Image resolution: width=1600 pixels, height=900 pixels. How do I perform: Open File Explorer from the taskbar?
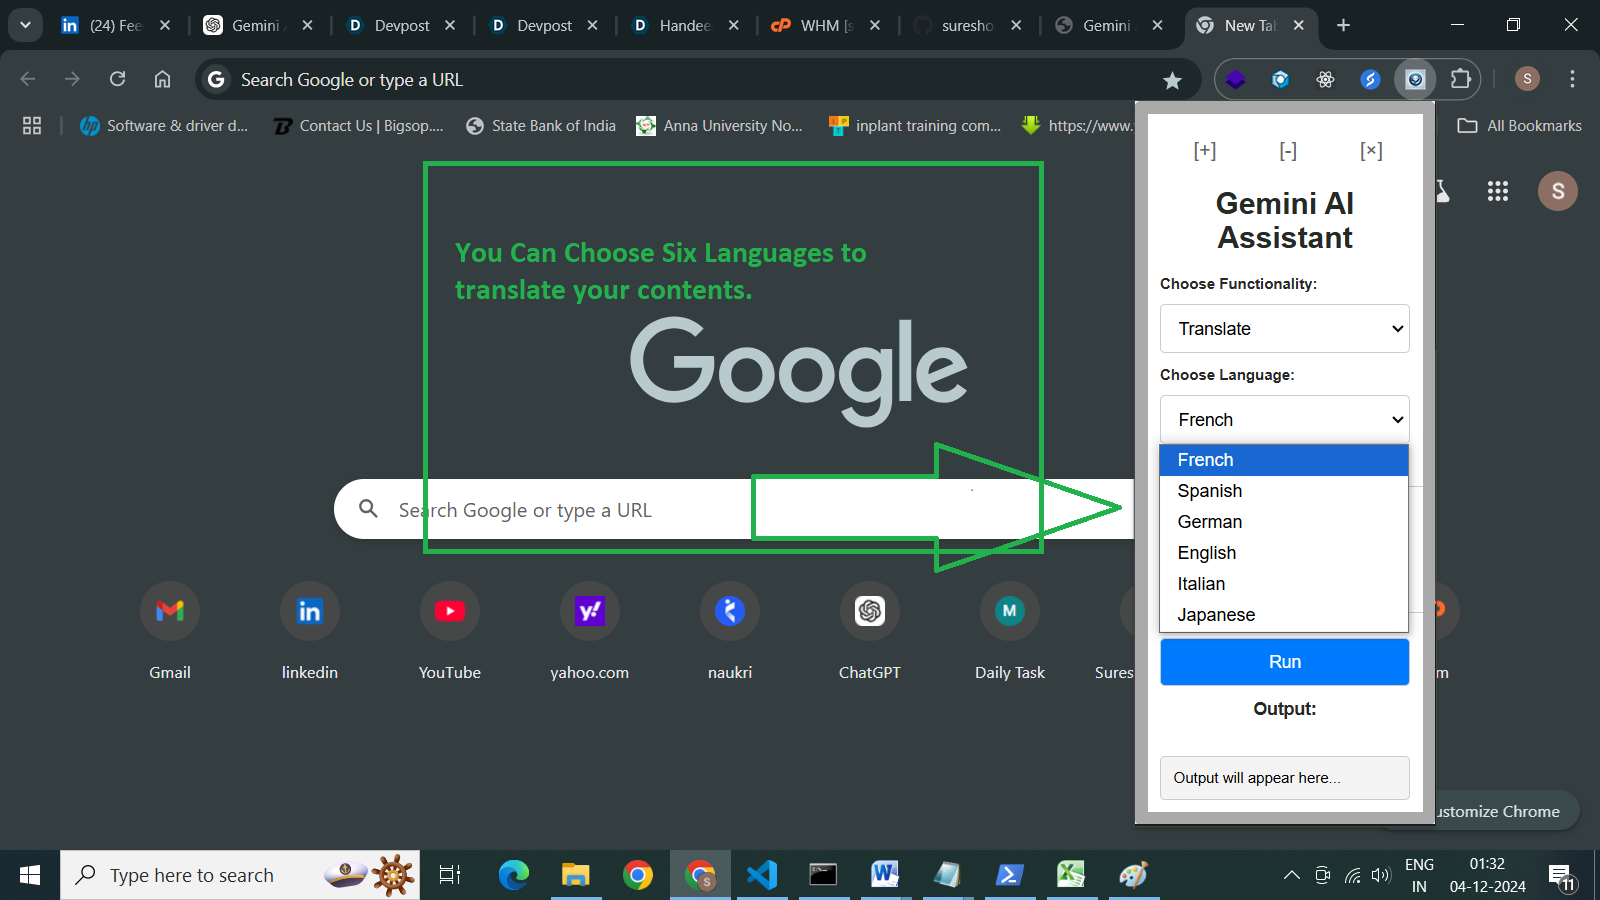click(x=576, y=875)
